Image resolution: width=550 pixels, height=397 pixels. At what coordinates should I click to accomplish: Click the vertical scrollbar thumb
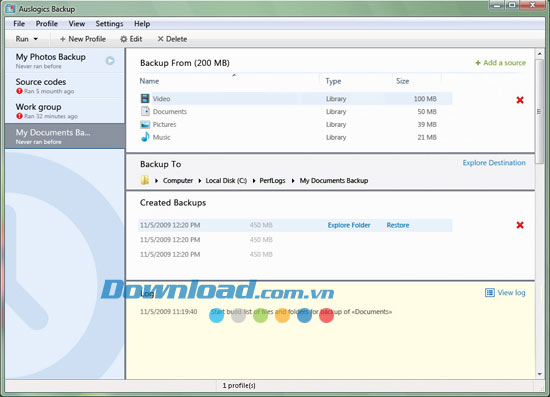tap(539, 112)
